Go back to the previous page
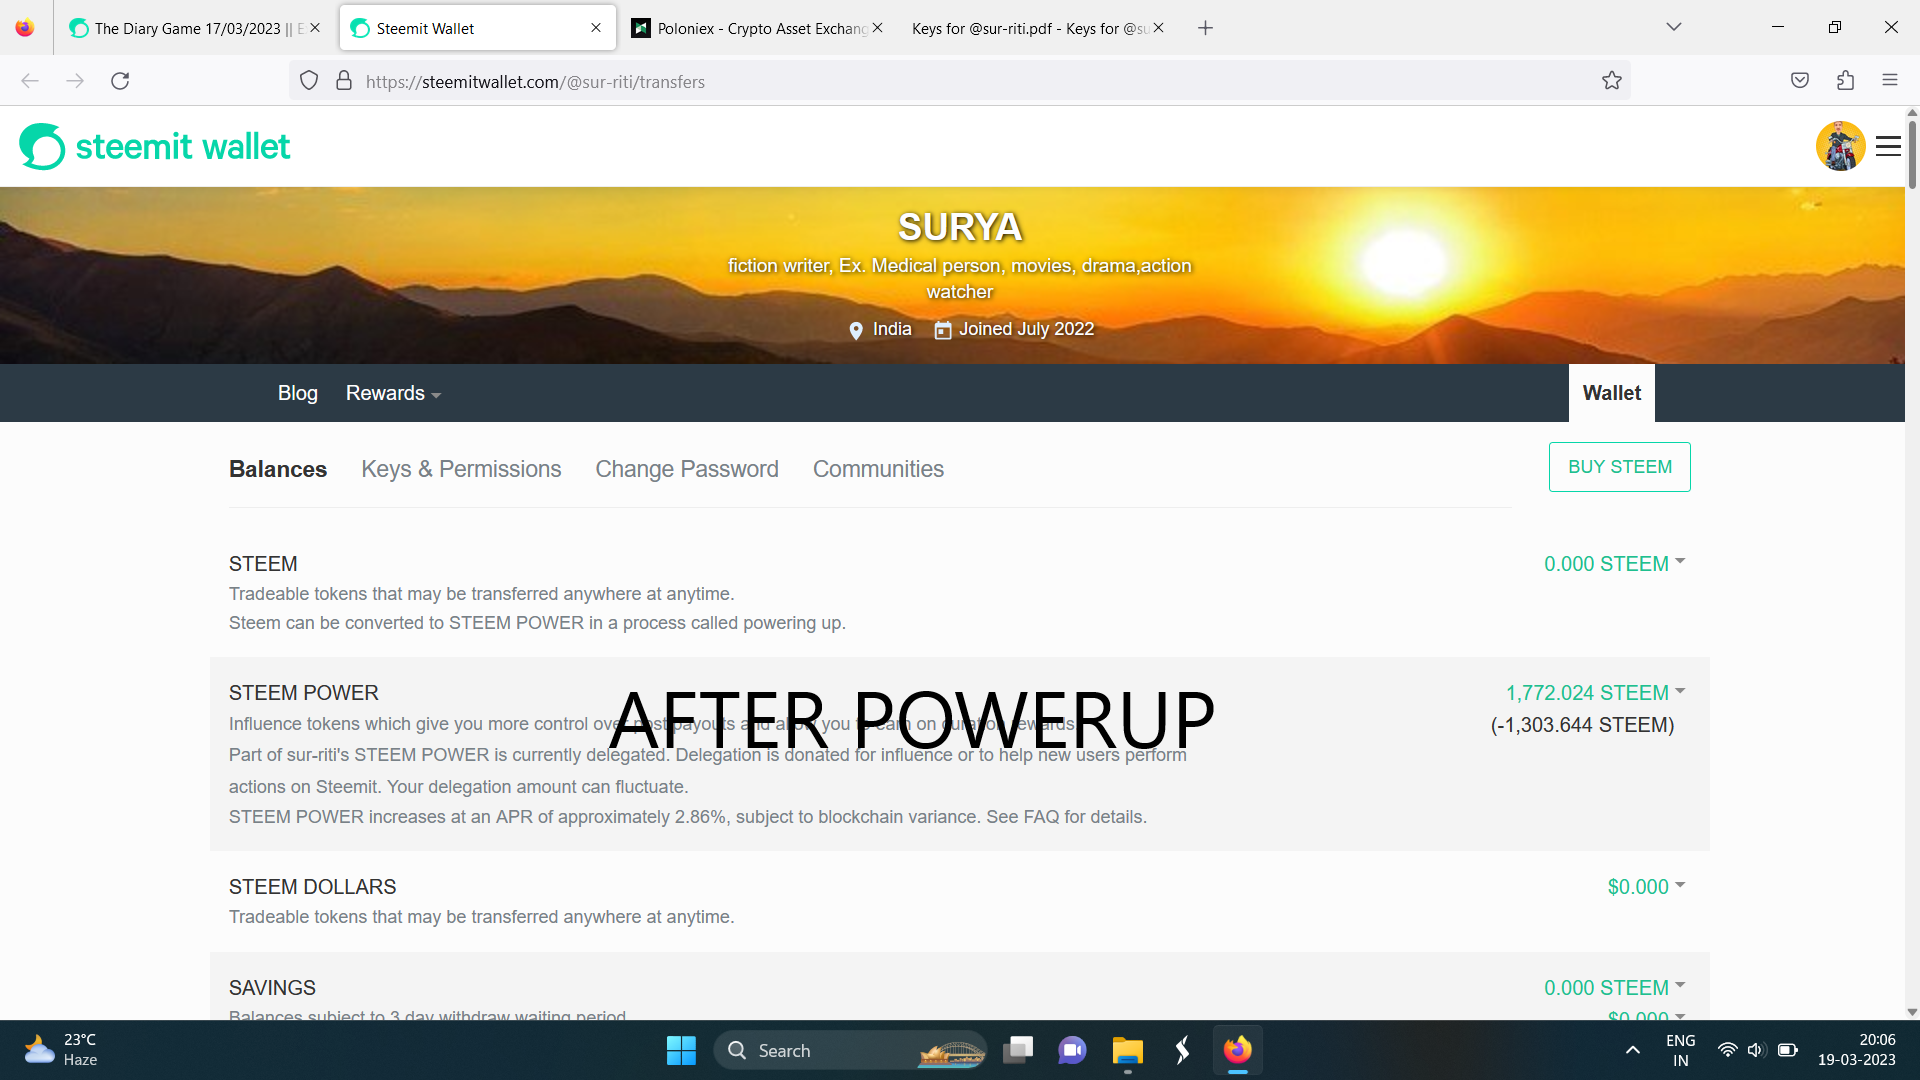1920x1080 pixels. (30, 81)
